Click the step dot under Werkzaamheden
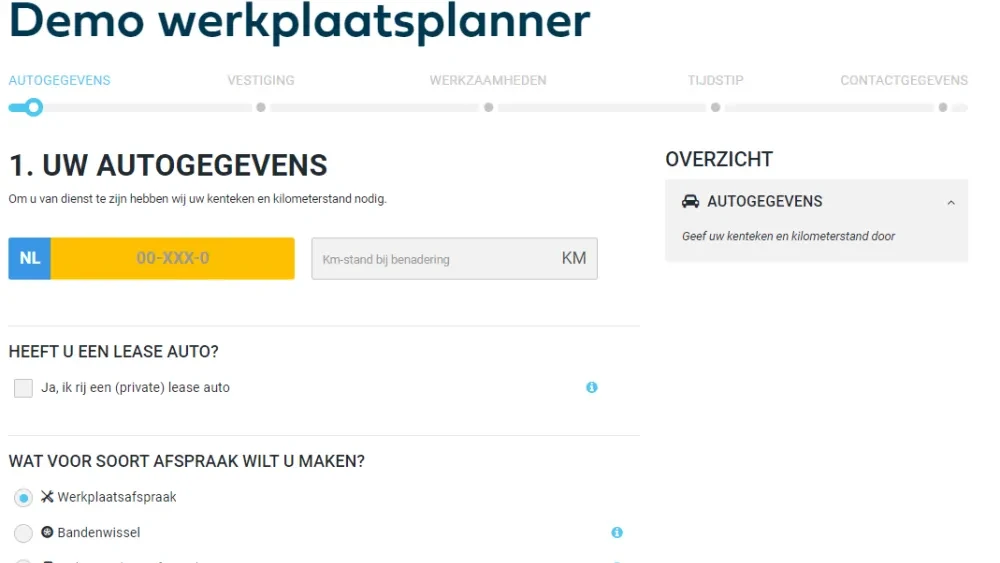Viewport: 1000px width, 563px height. [x=489, y=107]
